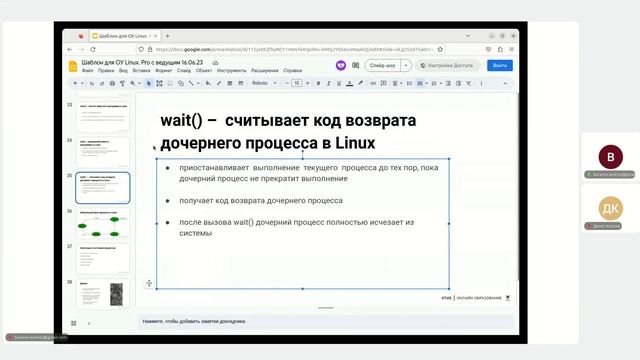640x360 pixels.
Task: Click the cloud save status icon
Action: [215, 63]
